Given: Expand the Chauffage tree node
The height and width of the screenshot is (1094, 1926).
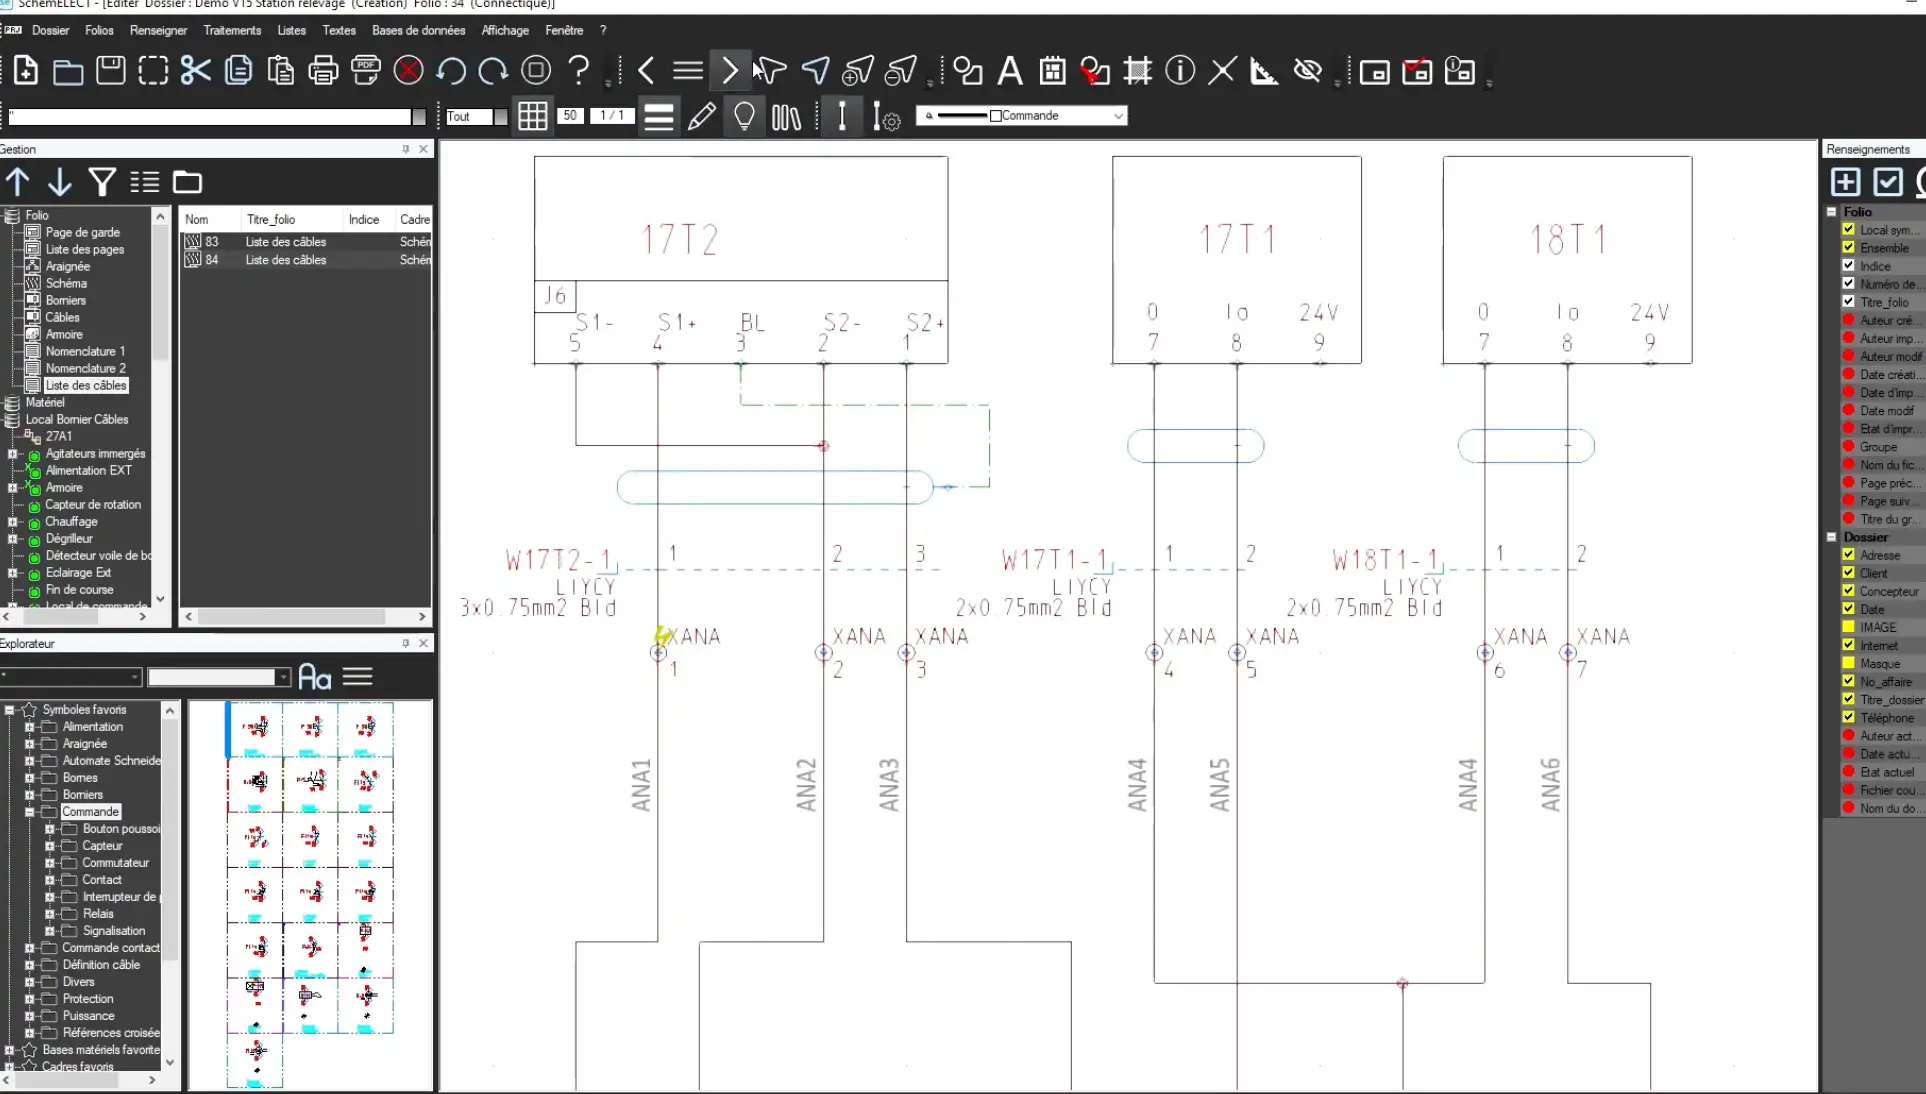Looking at the screenshot, I should pos(13,521).
